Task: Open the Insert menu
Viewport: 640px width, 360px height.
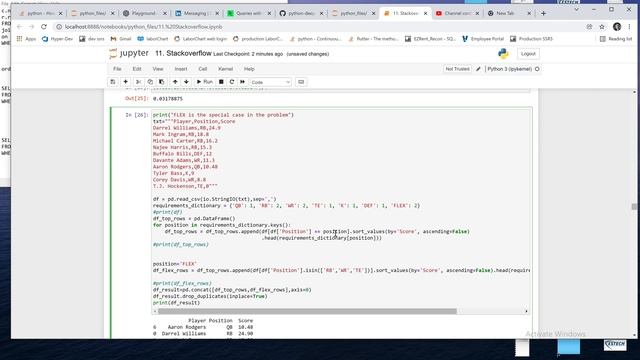Action: (181, 69)
